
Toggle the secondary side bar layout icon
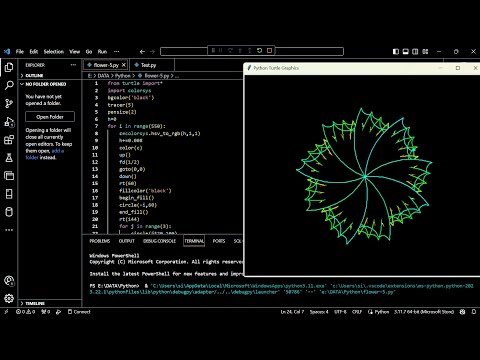tap(415, 52)
